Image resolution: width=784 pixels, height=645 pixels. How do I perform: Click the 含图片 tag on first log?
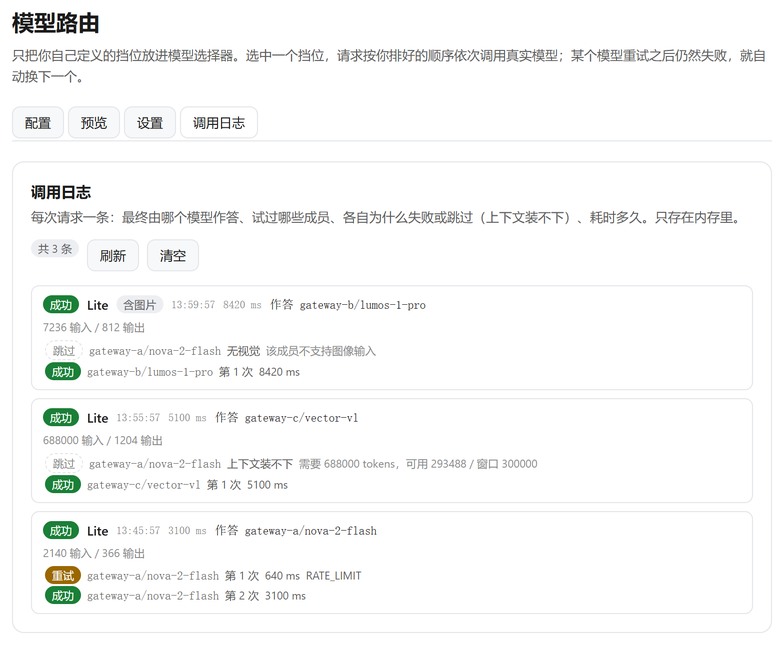pyautogui.click(x=140, y=304)
